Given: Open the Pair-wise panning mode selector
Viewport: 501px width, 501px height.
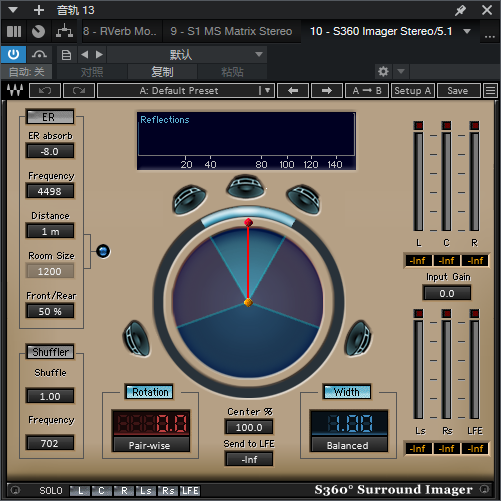Looking at the screenshot, I should 151,445.
